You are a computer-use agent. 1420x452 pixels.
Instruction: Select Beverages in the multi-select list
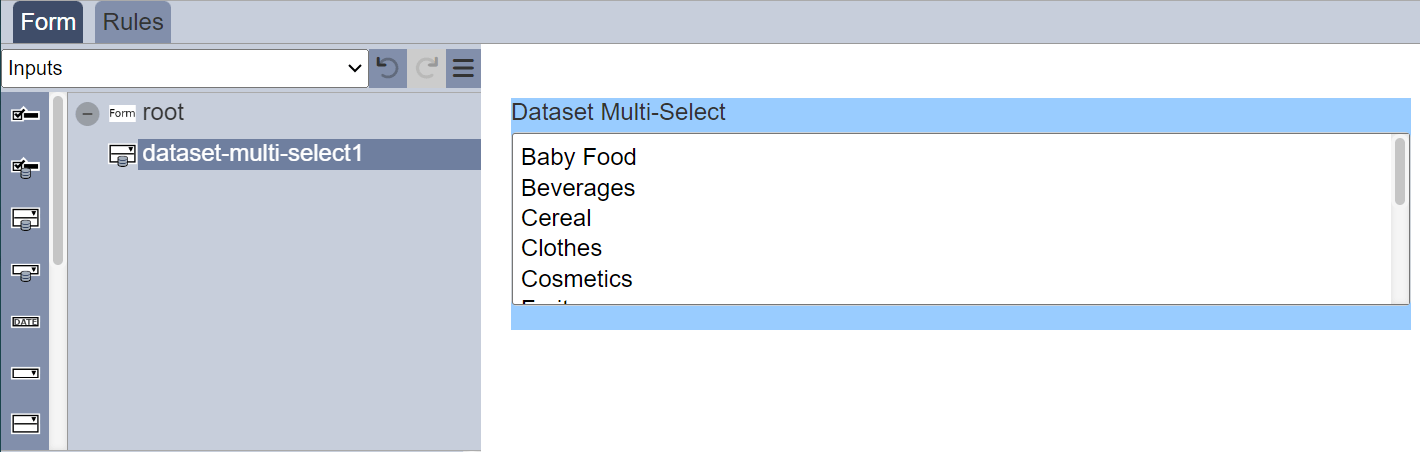click(578, 188)
